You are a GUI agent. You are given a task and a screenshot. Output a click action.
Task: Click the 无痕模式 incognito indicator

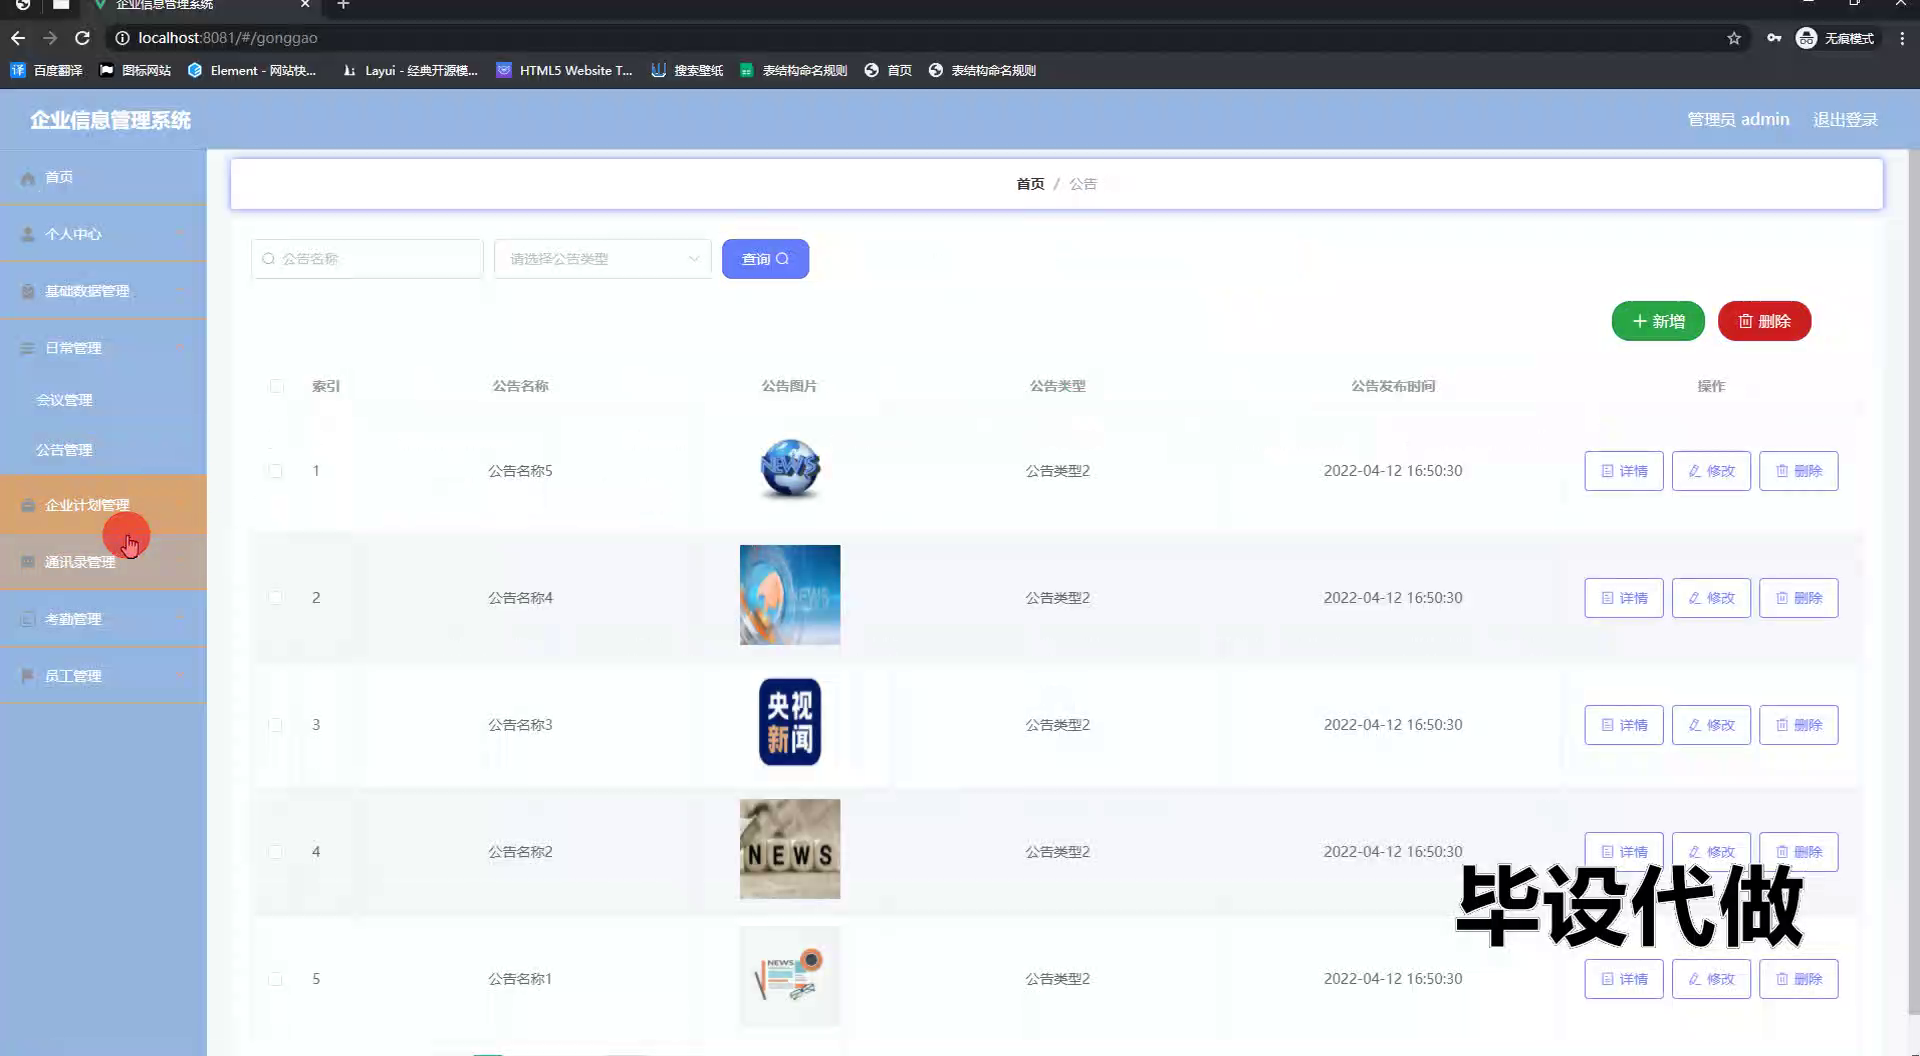tap(1835, 38)
